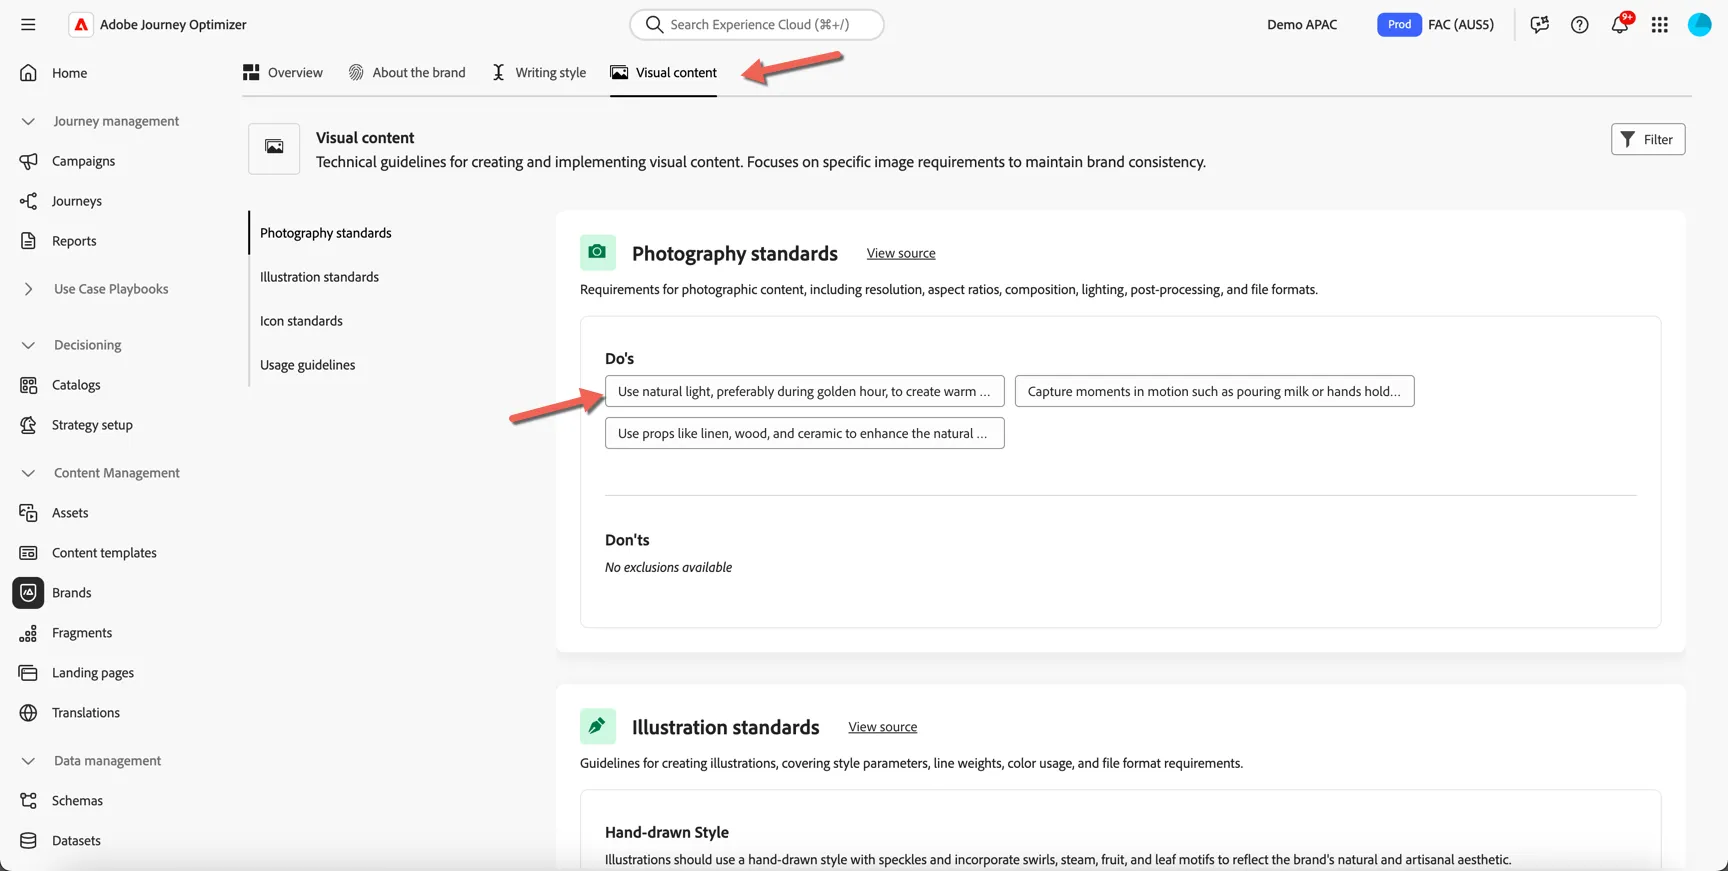Expand the Use Case Playbooks section
Viewport: 1728px width, 871px height.
coord(28,289)
